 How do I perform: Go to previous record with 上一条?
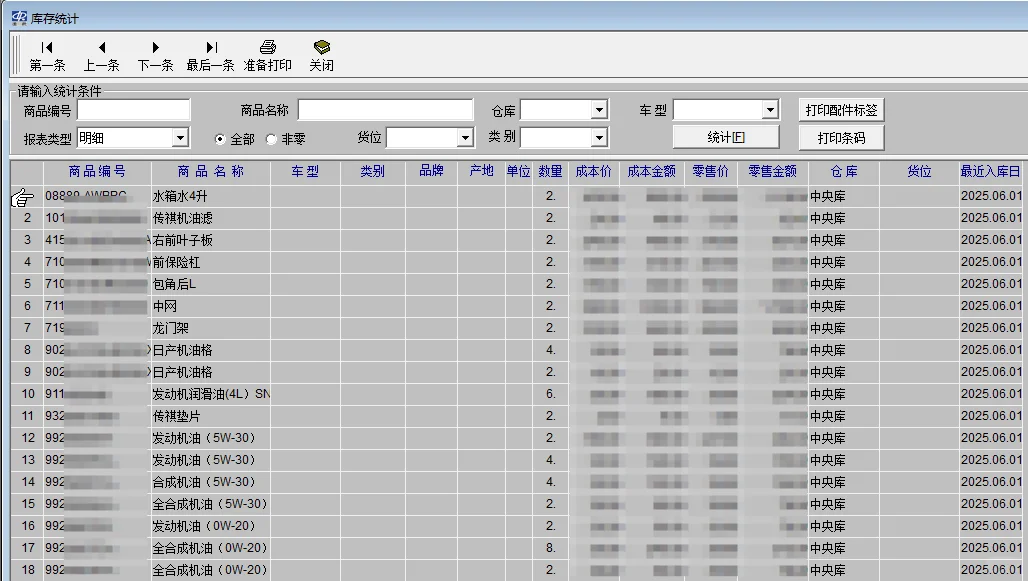click(x=102, y=55)
